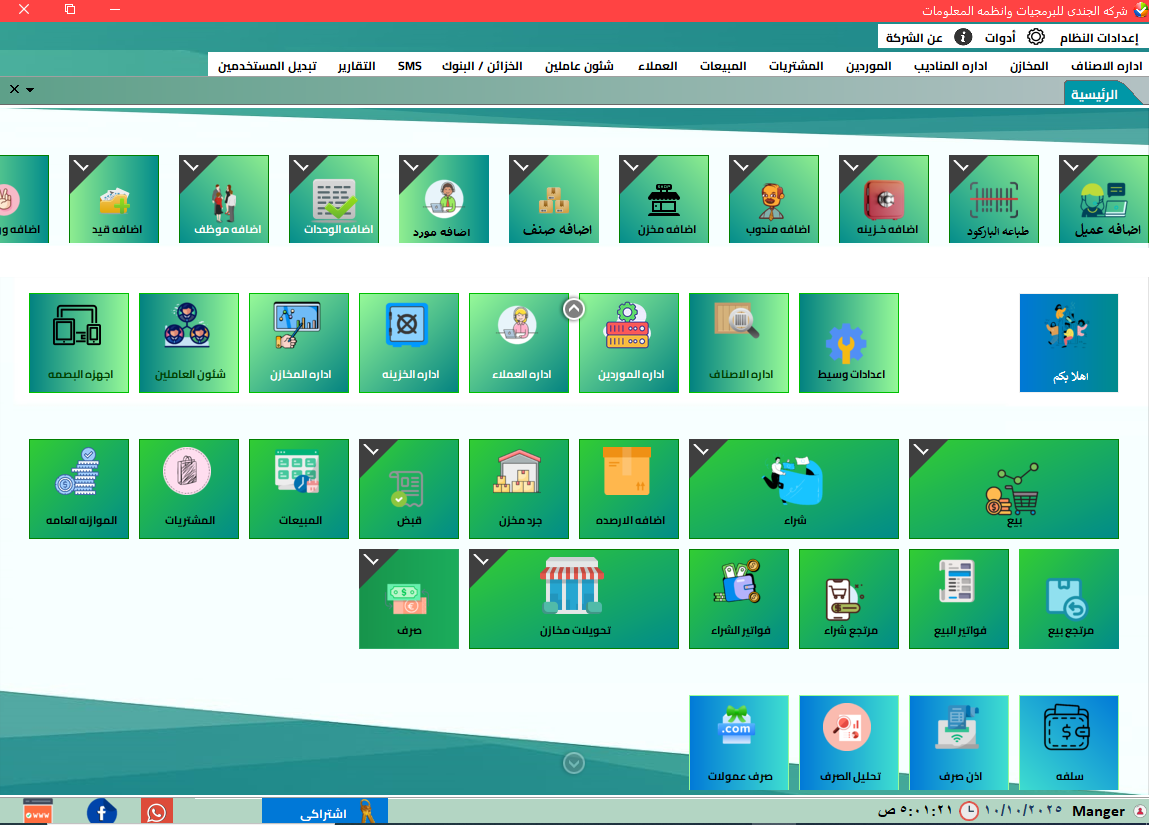Expand corner arrow on اضافه صنف tile
This screenshot has height=825, width=1149.
click(521, 166)
